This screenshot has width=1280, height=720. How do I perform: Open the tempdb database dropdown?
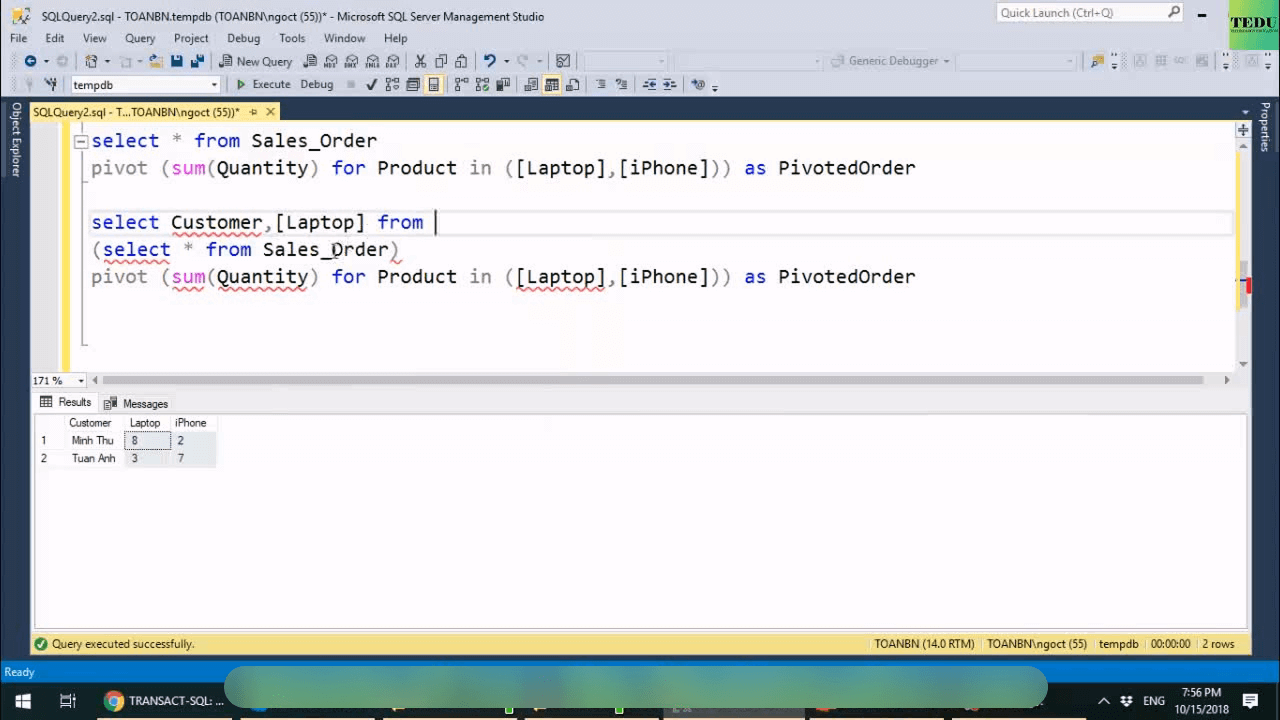point(214,85)
